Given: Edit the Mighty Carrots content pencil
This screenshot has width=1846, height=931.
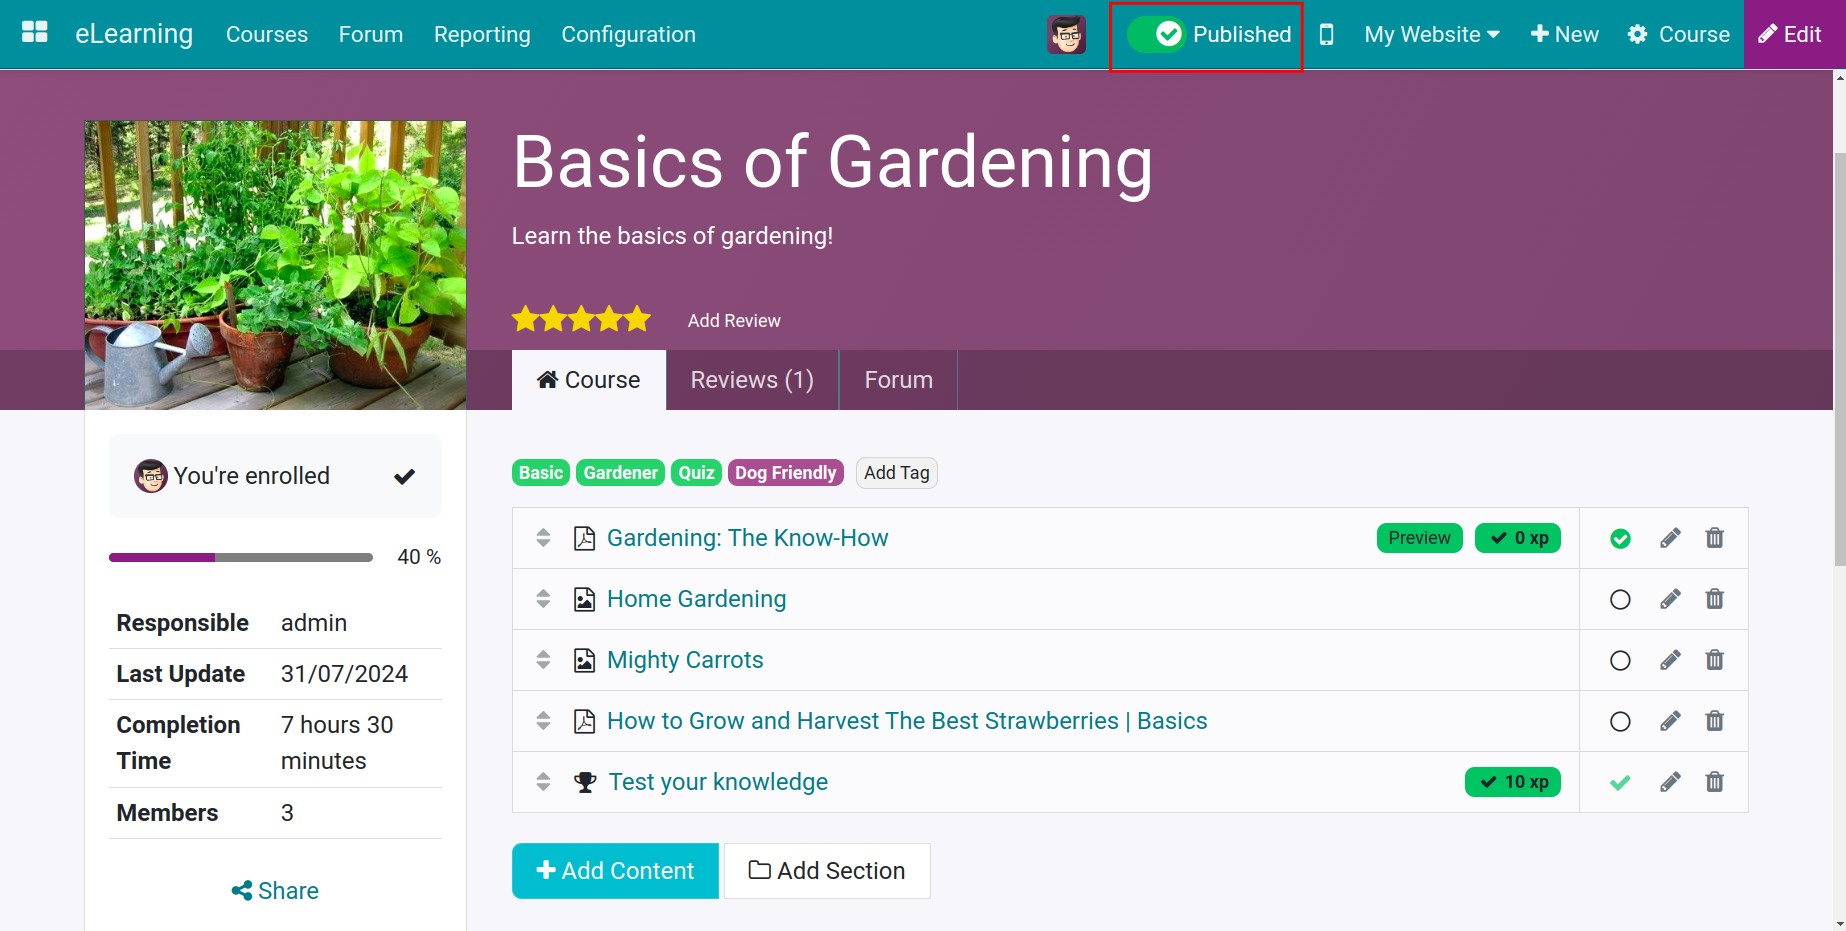Looking at the screenshot, I should (x=1670, y=660).
